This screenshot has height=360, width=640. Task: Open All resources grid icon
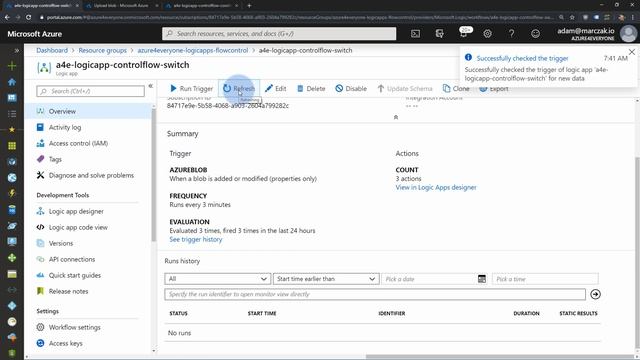[12, 146]
